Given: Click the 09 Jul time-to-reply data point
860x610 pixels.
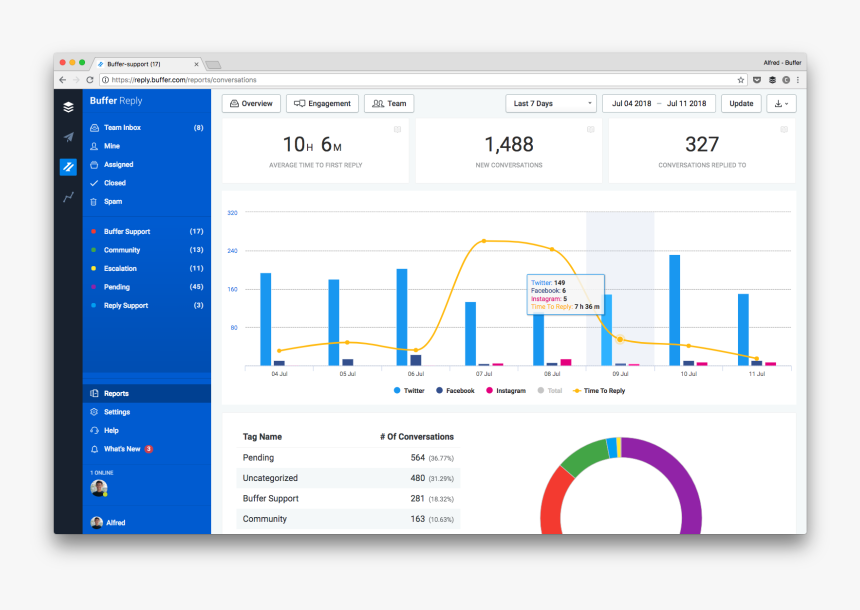Looking at the screenshot, I should (620, 340).
